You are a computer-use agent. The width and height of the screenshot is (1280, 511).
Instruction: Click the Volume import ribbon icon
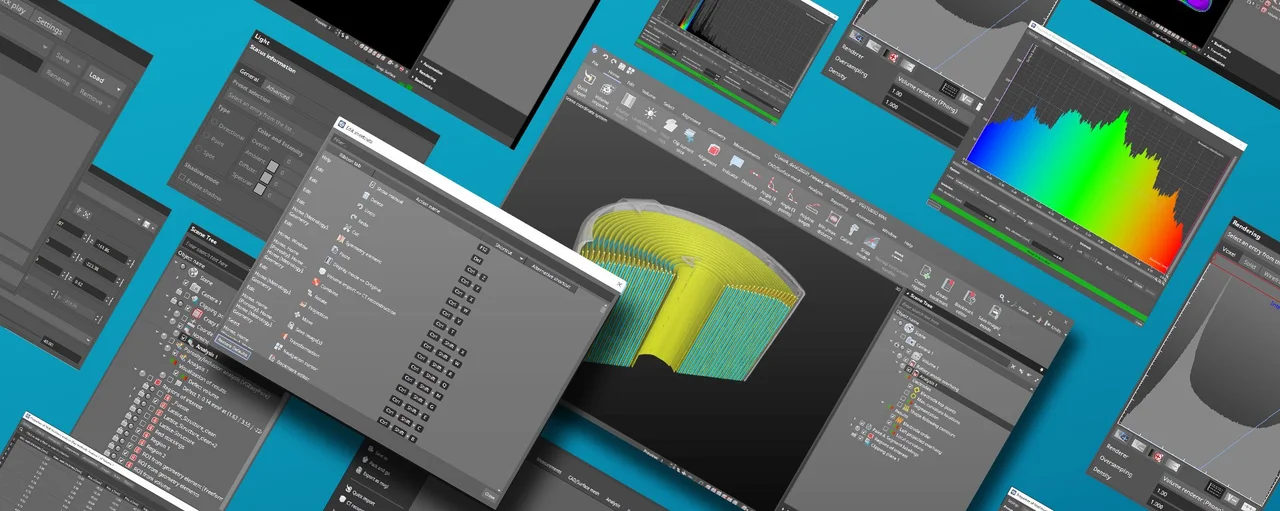pos(606,89)
